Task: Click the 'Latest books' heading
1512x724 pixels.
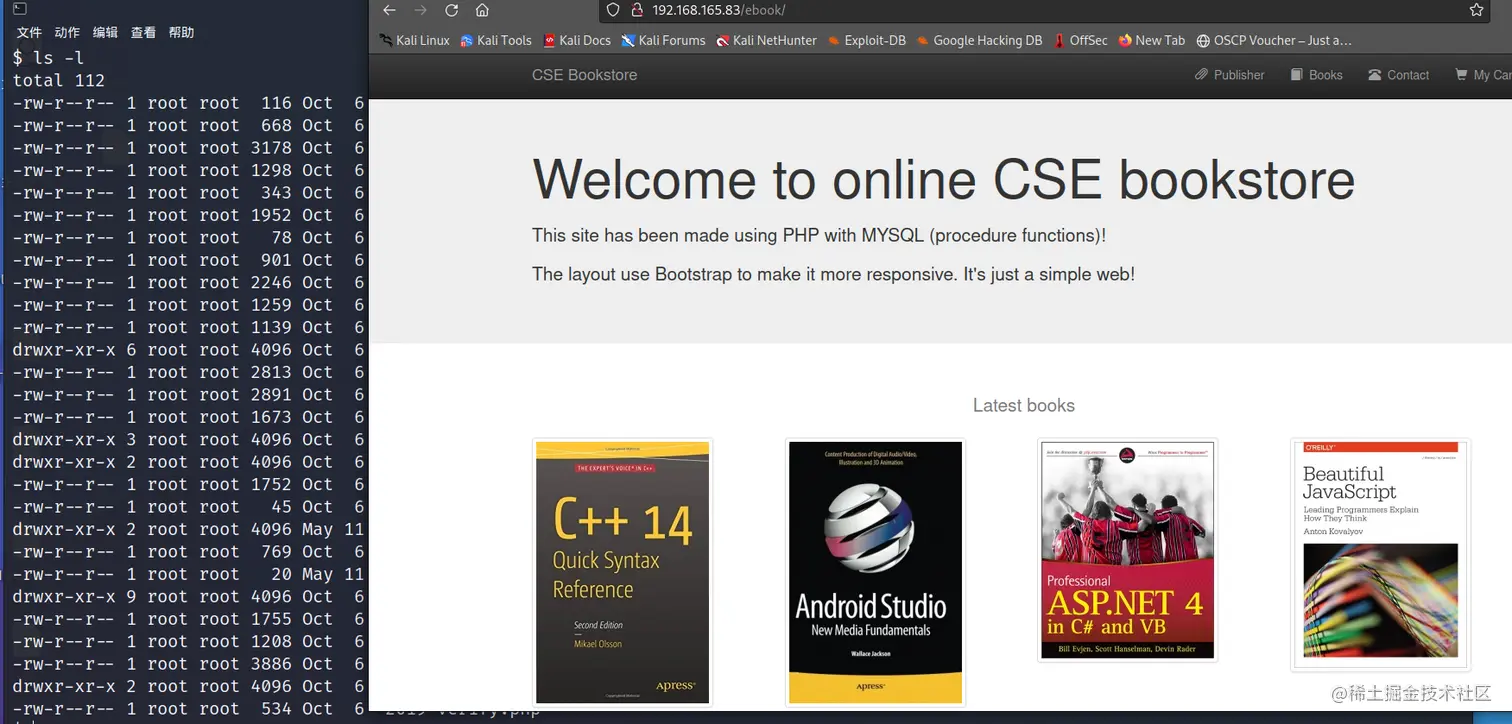Action: [1023, 405]
